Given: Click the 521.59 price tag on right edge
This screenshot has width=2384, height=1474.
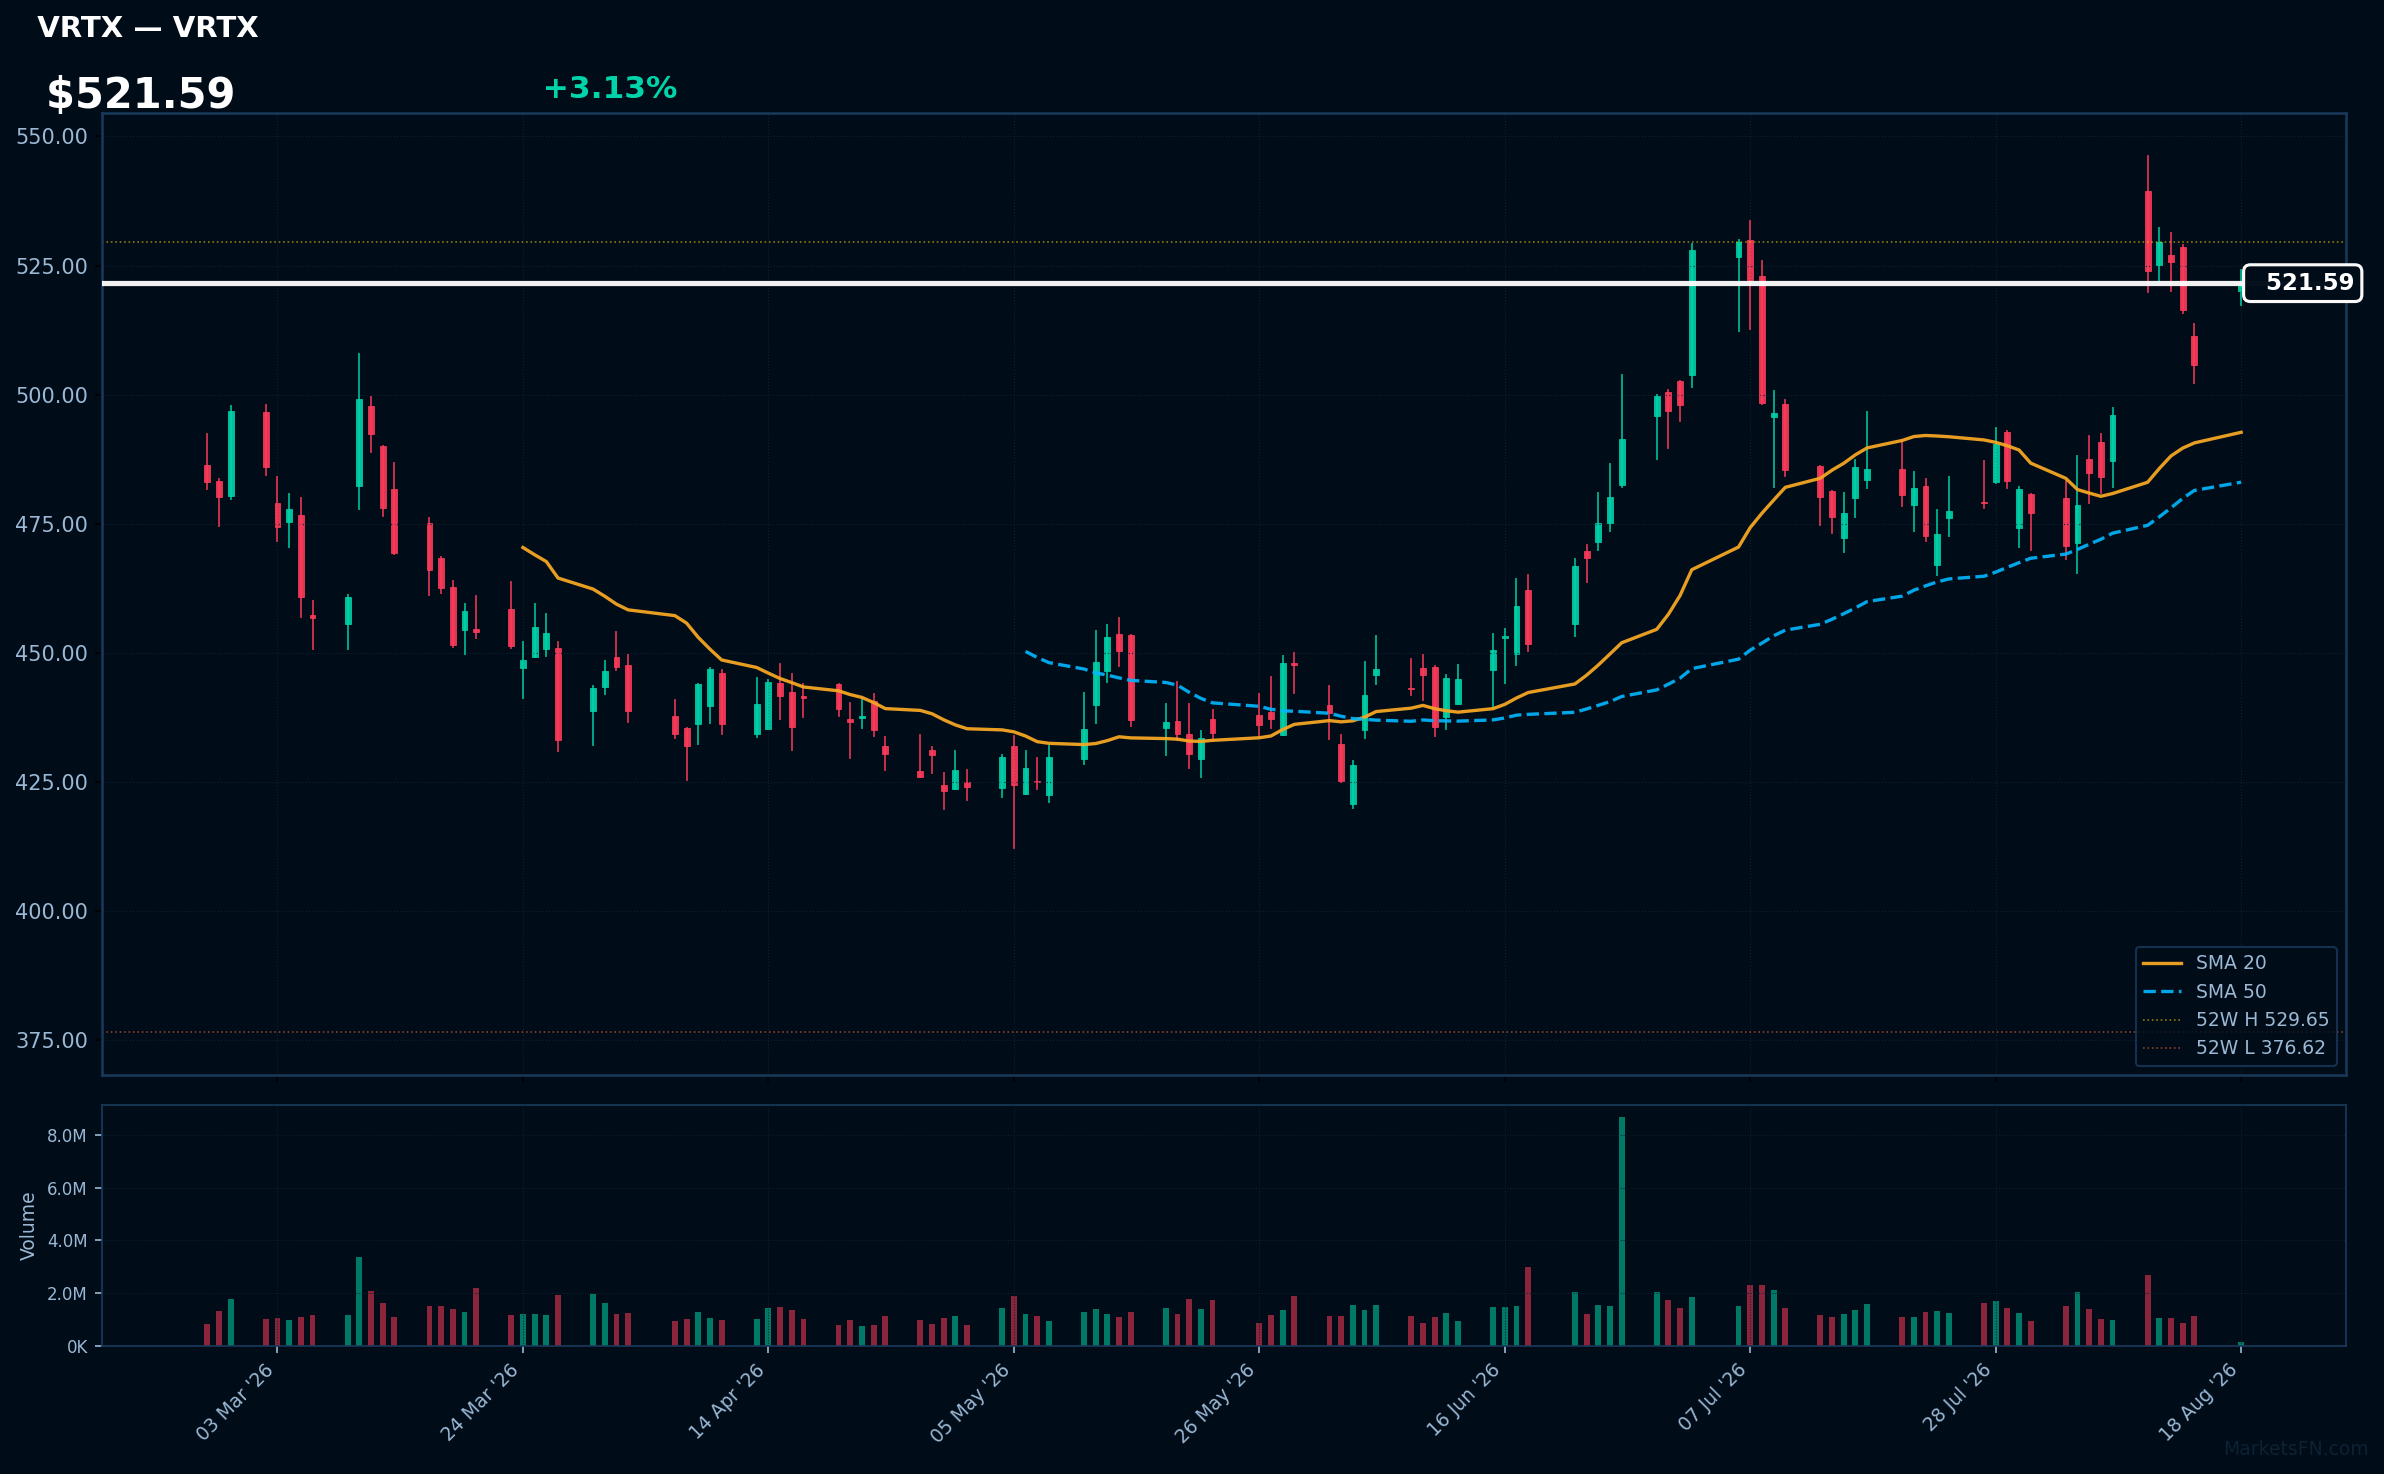Looking at the screenshot, I should pyautogui.click(x=2302, y=283).
